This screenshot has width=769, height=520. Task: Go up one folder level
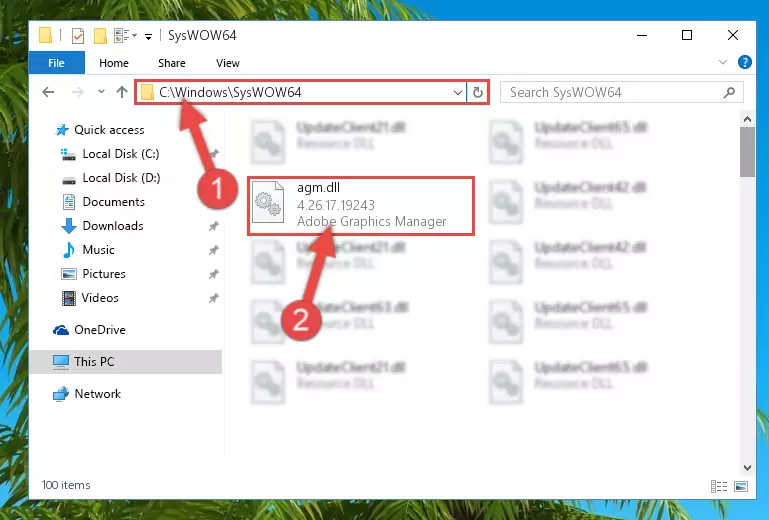(x=122, y=92)
